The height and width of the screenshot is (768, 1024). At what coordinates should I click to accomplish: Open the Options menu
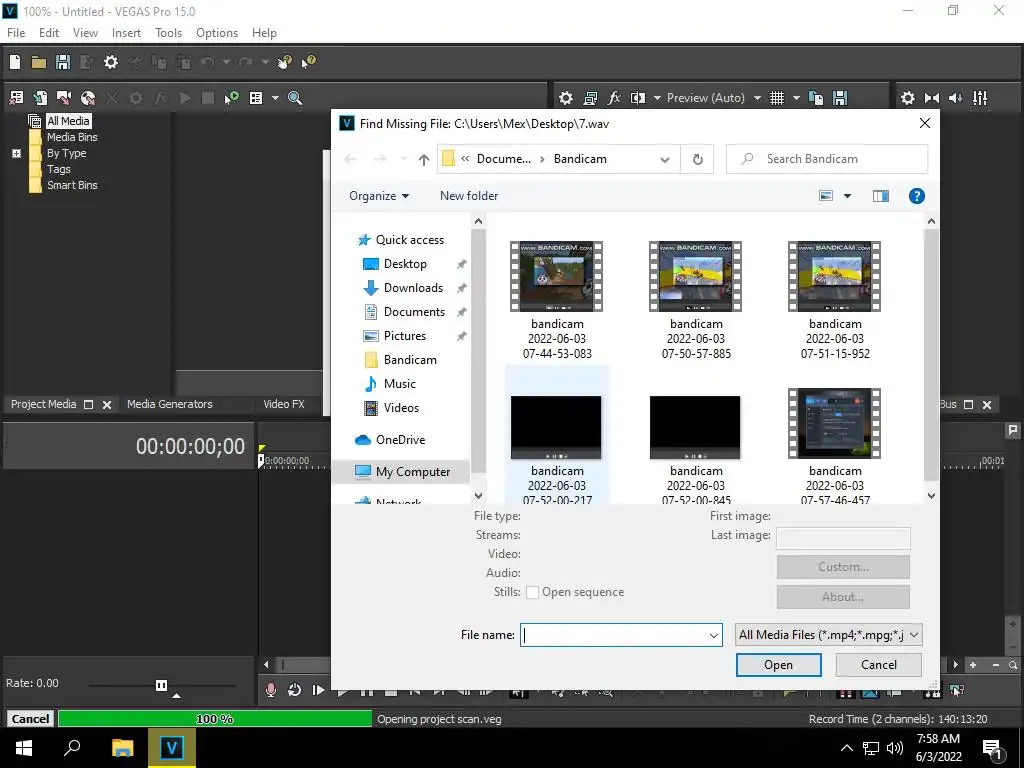point(217,33)
